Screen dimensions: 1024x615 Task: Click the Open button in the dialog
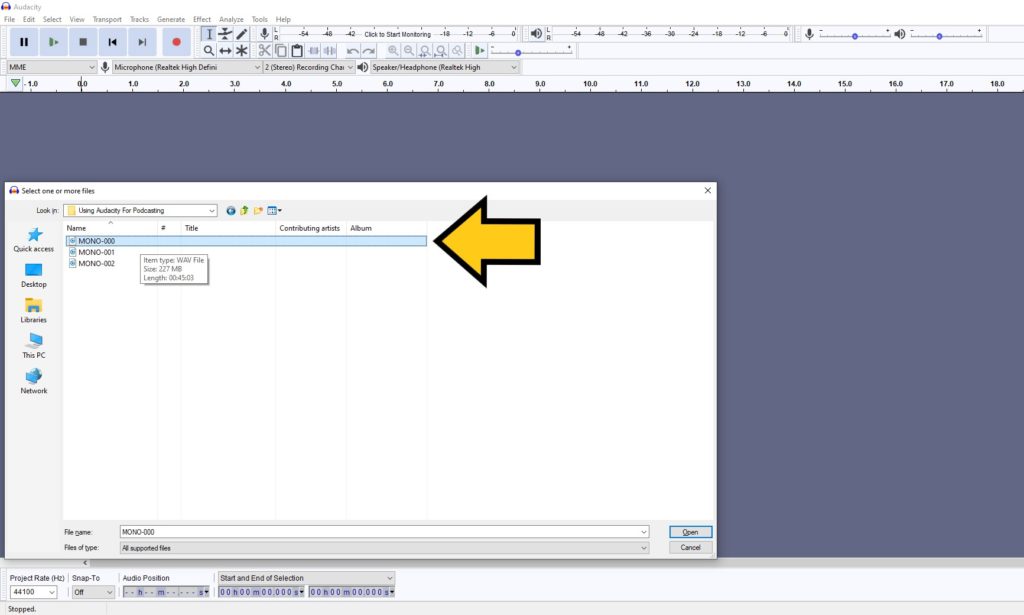(x=690, y=532)
